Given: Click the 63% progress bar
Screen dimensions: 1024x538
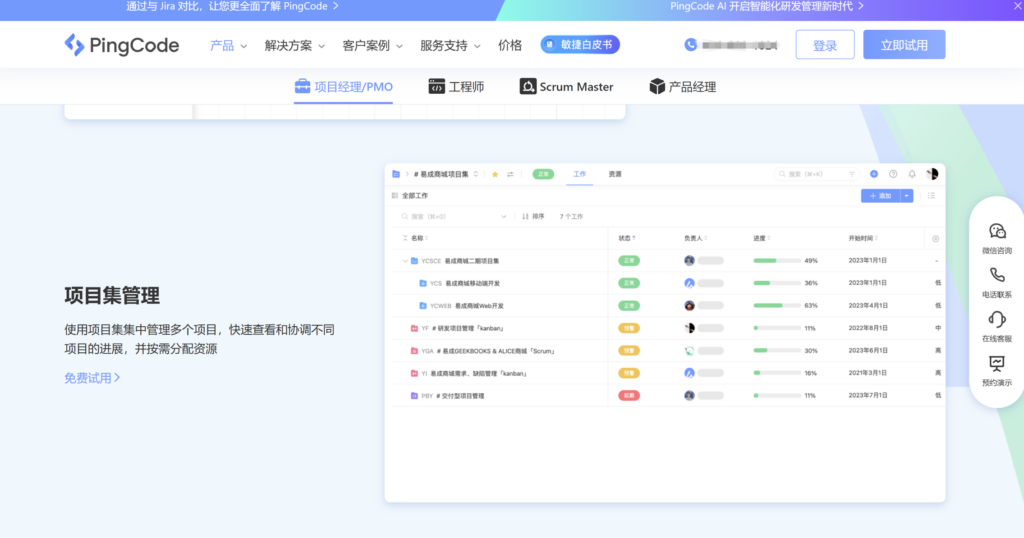Looking at the screenshot, I should pos(776,306).
